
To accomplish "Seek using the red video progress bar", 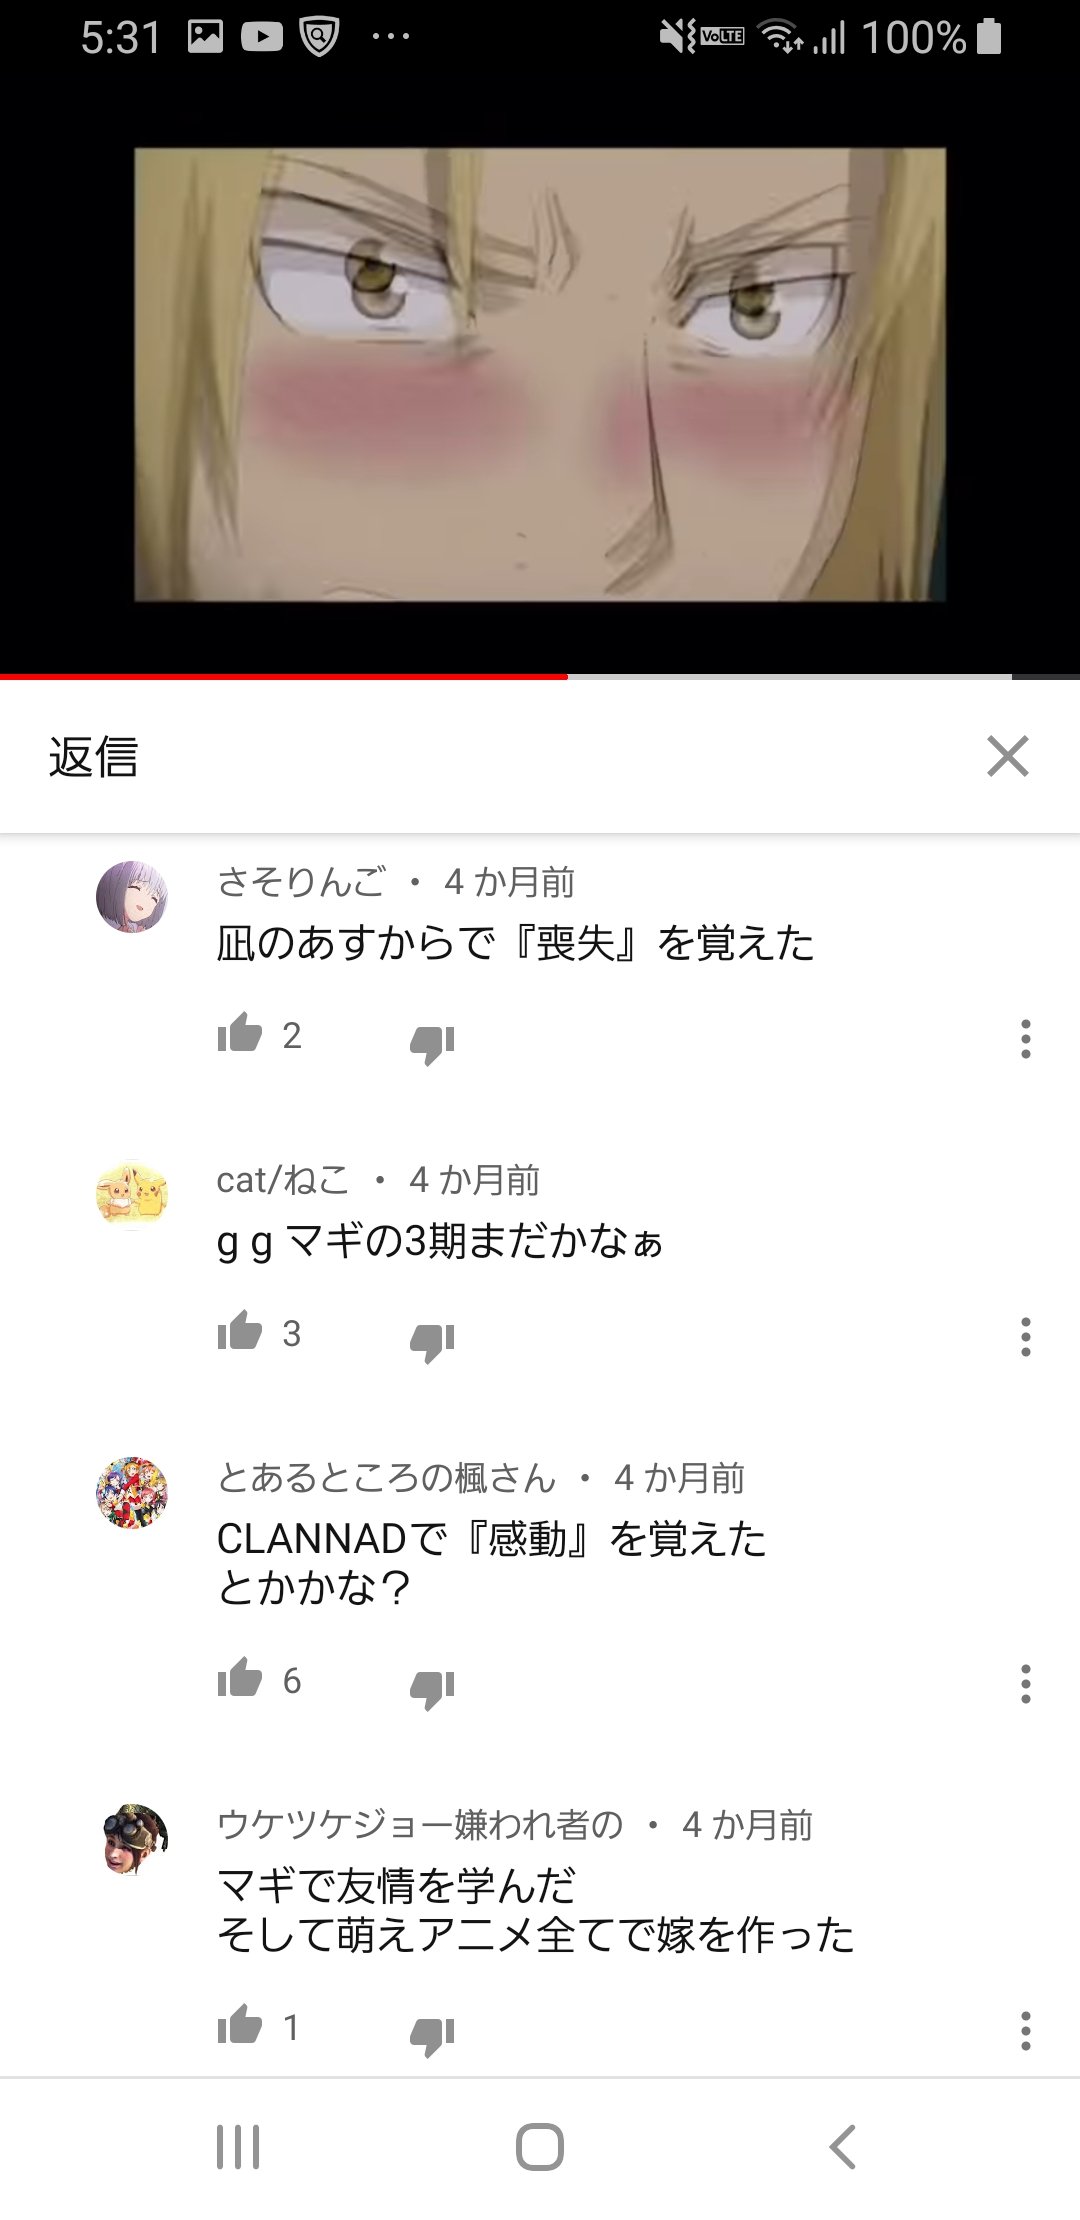I will (x=540, y=677).
